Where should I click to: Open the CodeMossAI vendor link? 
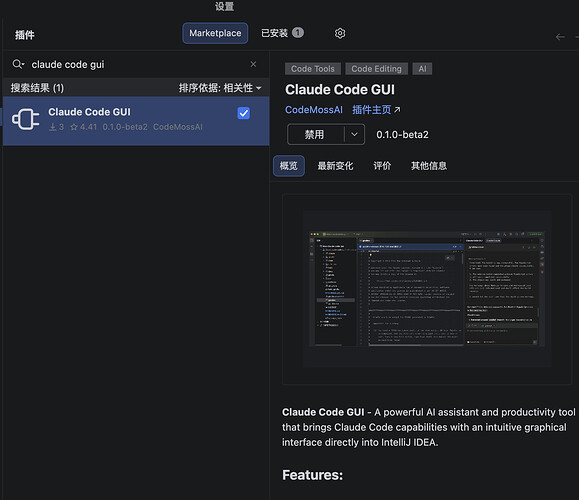point(314,110)
